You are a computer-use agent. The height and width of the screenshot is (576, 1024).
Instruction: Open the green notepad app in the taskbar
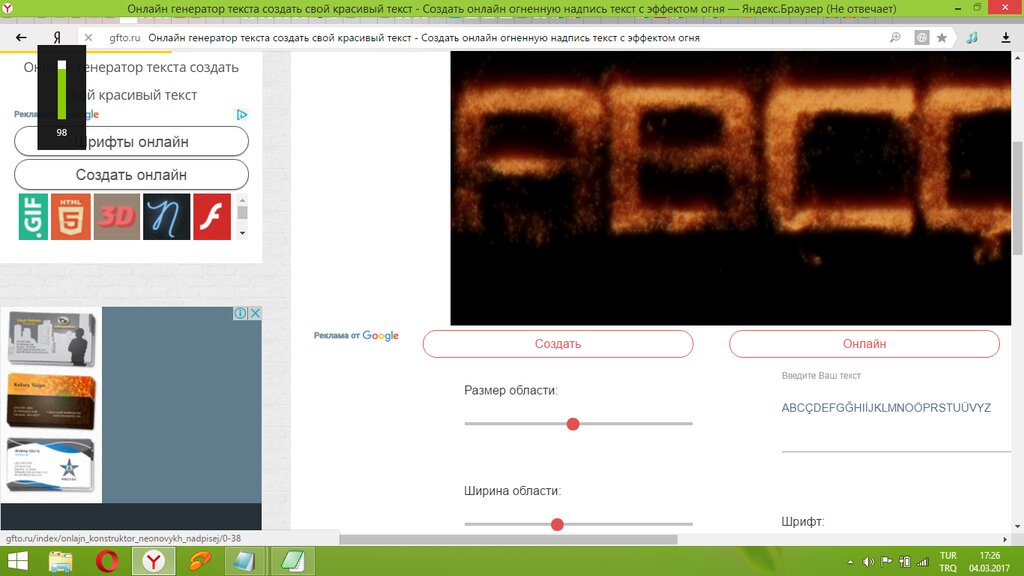point(293,561)
